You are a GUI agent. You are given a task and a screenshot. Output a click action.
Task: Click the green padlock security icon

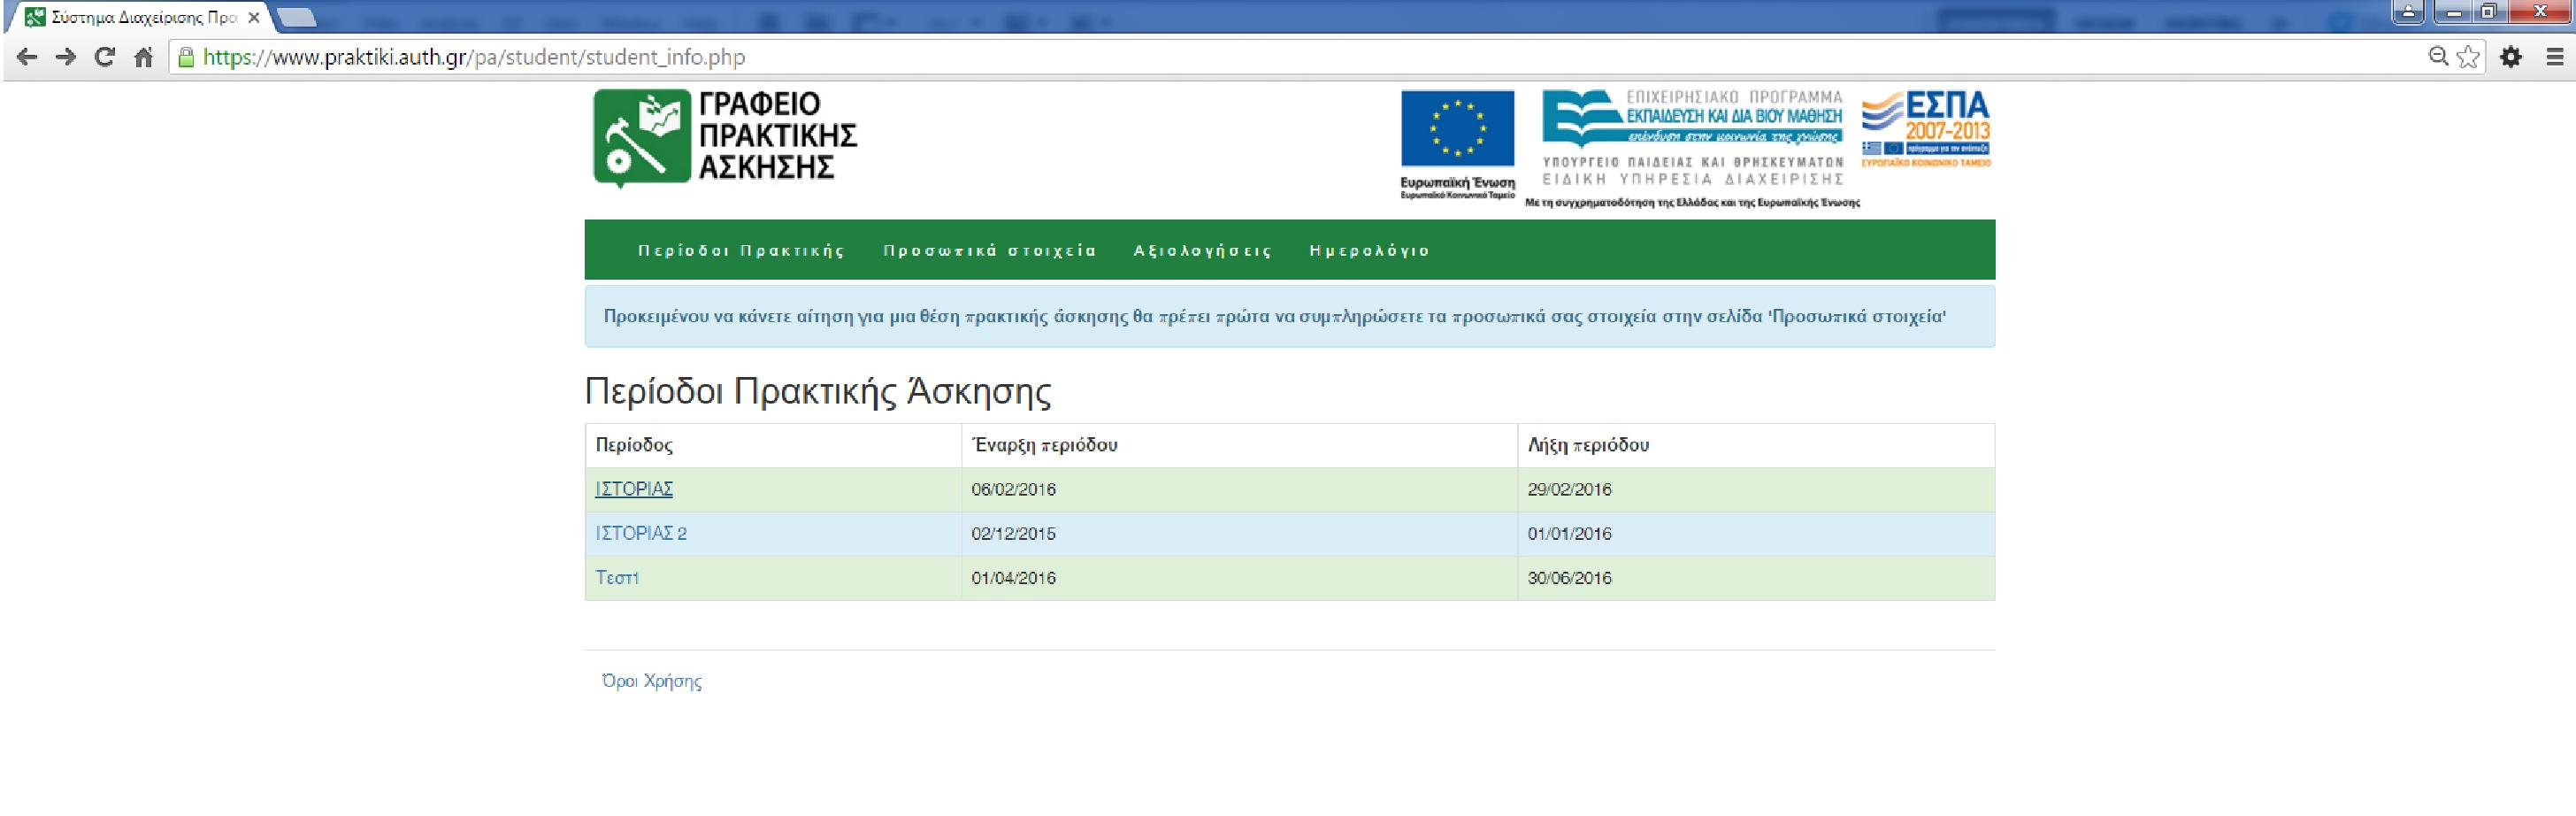(x=185, y=57)
